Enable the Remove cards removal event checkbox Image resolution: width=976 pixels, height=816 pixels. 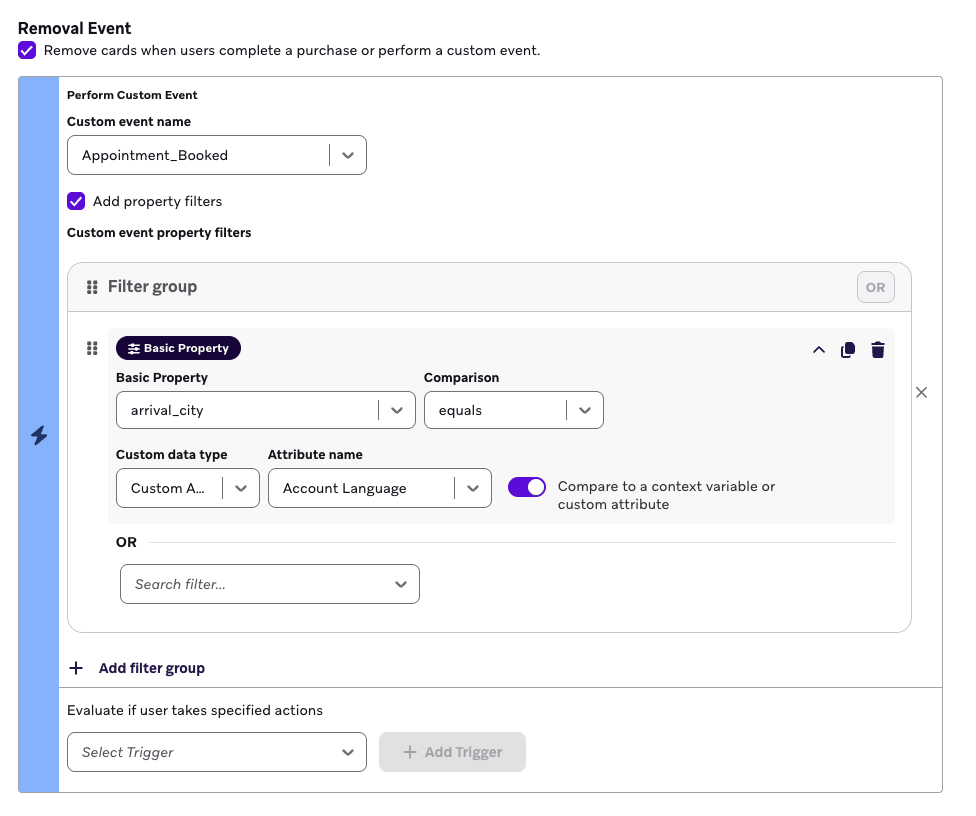pyautogui.click(x=26, y=50)
